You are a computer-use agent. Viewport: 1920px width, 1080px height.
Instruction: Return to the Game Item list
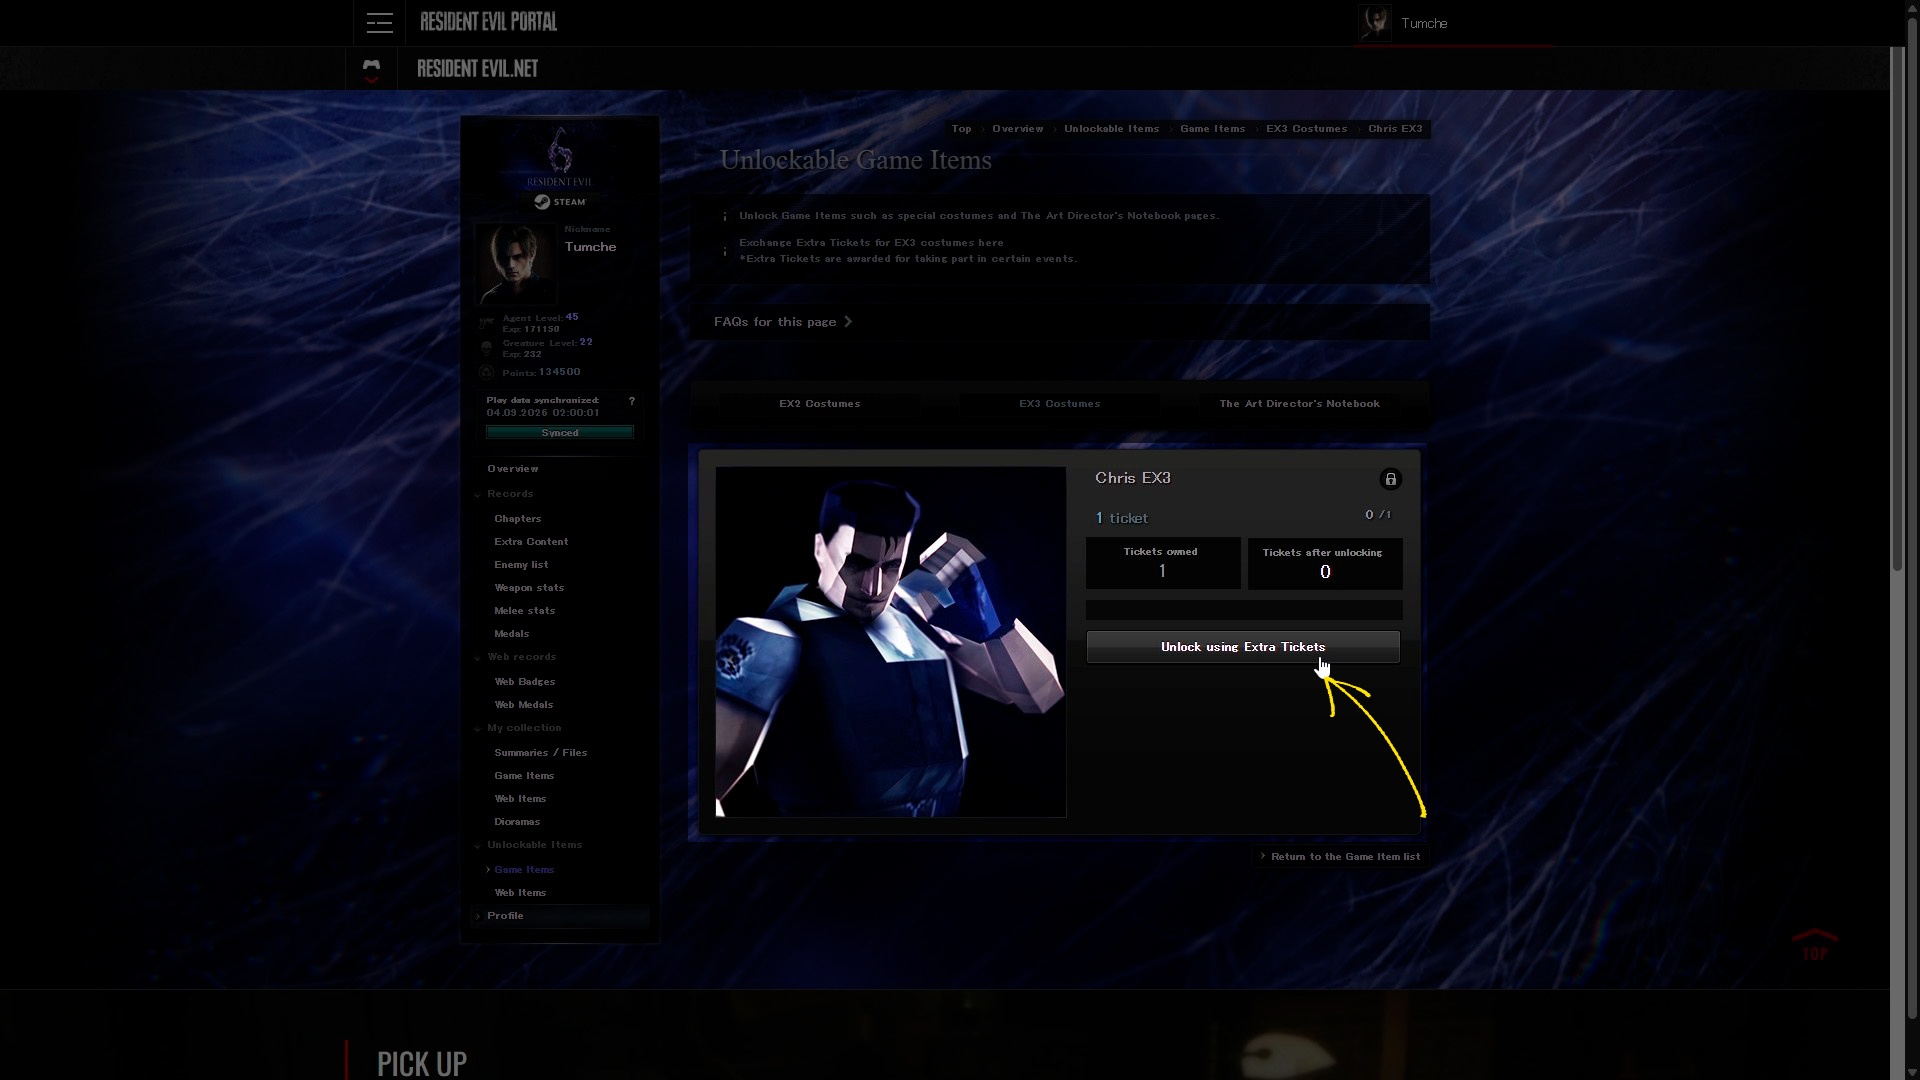(x=1340, y=857)
